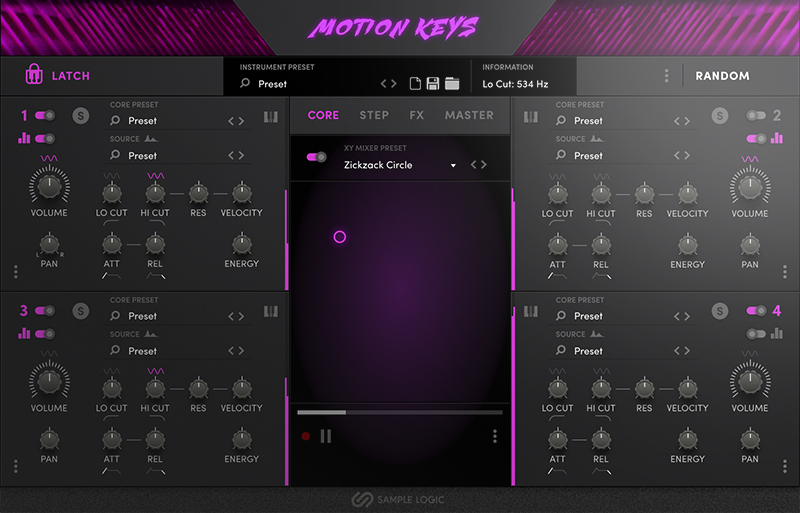Go to previous core 4 source preset
Image resolution: width=800 pixels, height=513 pixels.
click(x=677, y=351)
